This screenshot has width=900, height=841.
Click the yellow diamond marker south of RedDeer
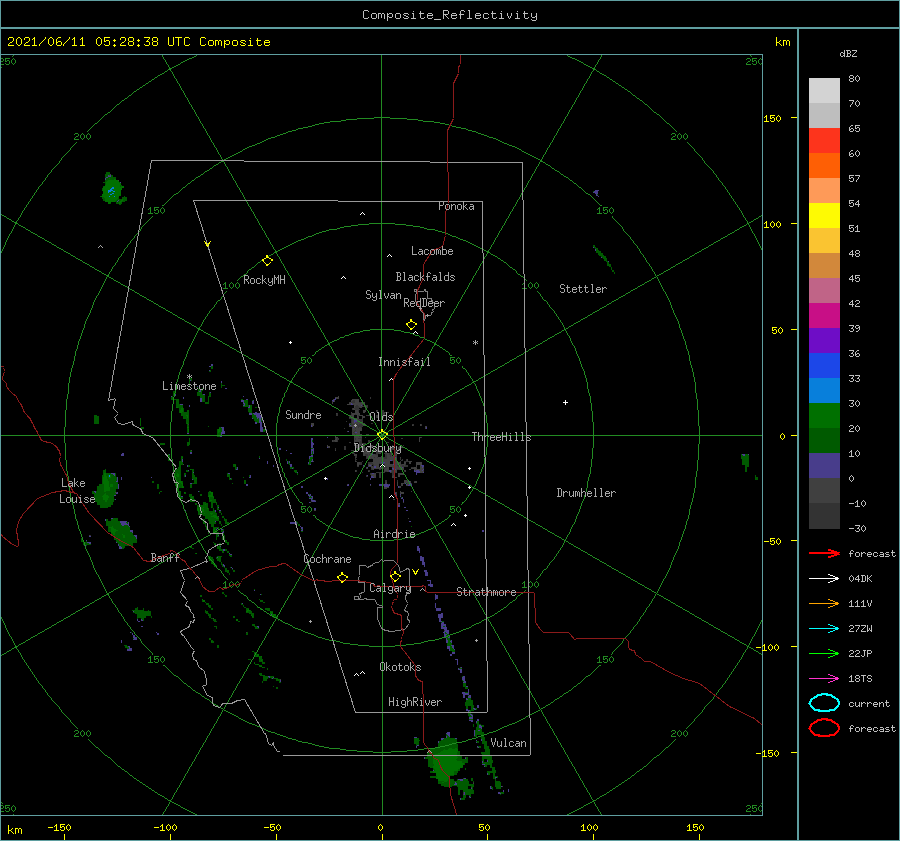pos(411,324)
